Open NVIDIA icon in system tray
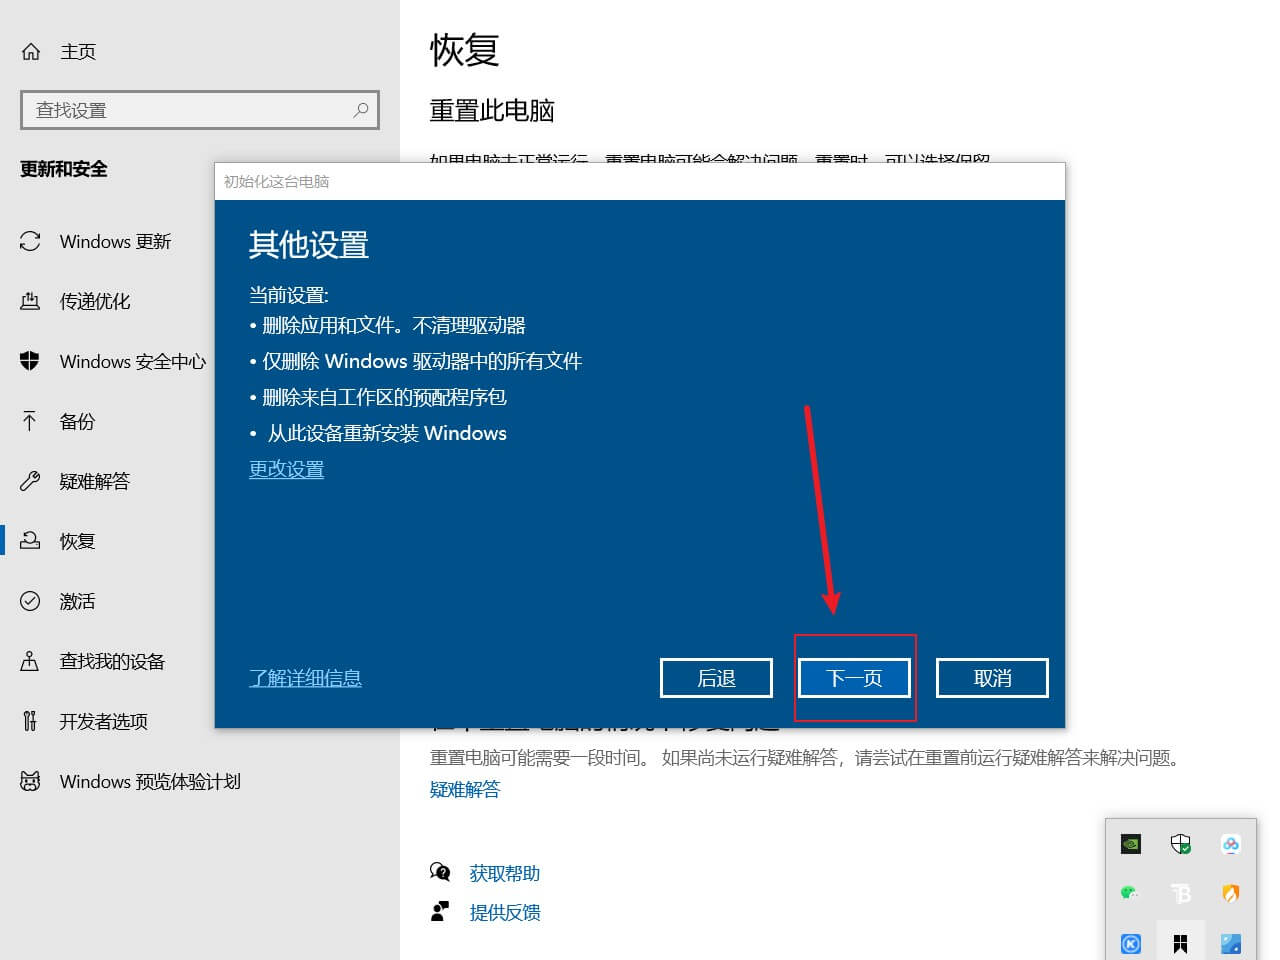 pyautogui.click(x=1131, y=844)
